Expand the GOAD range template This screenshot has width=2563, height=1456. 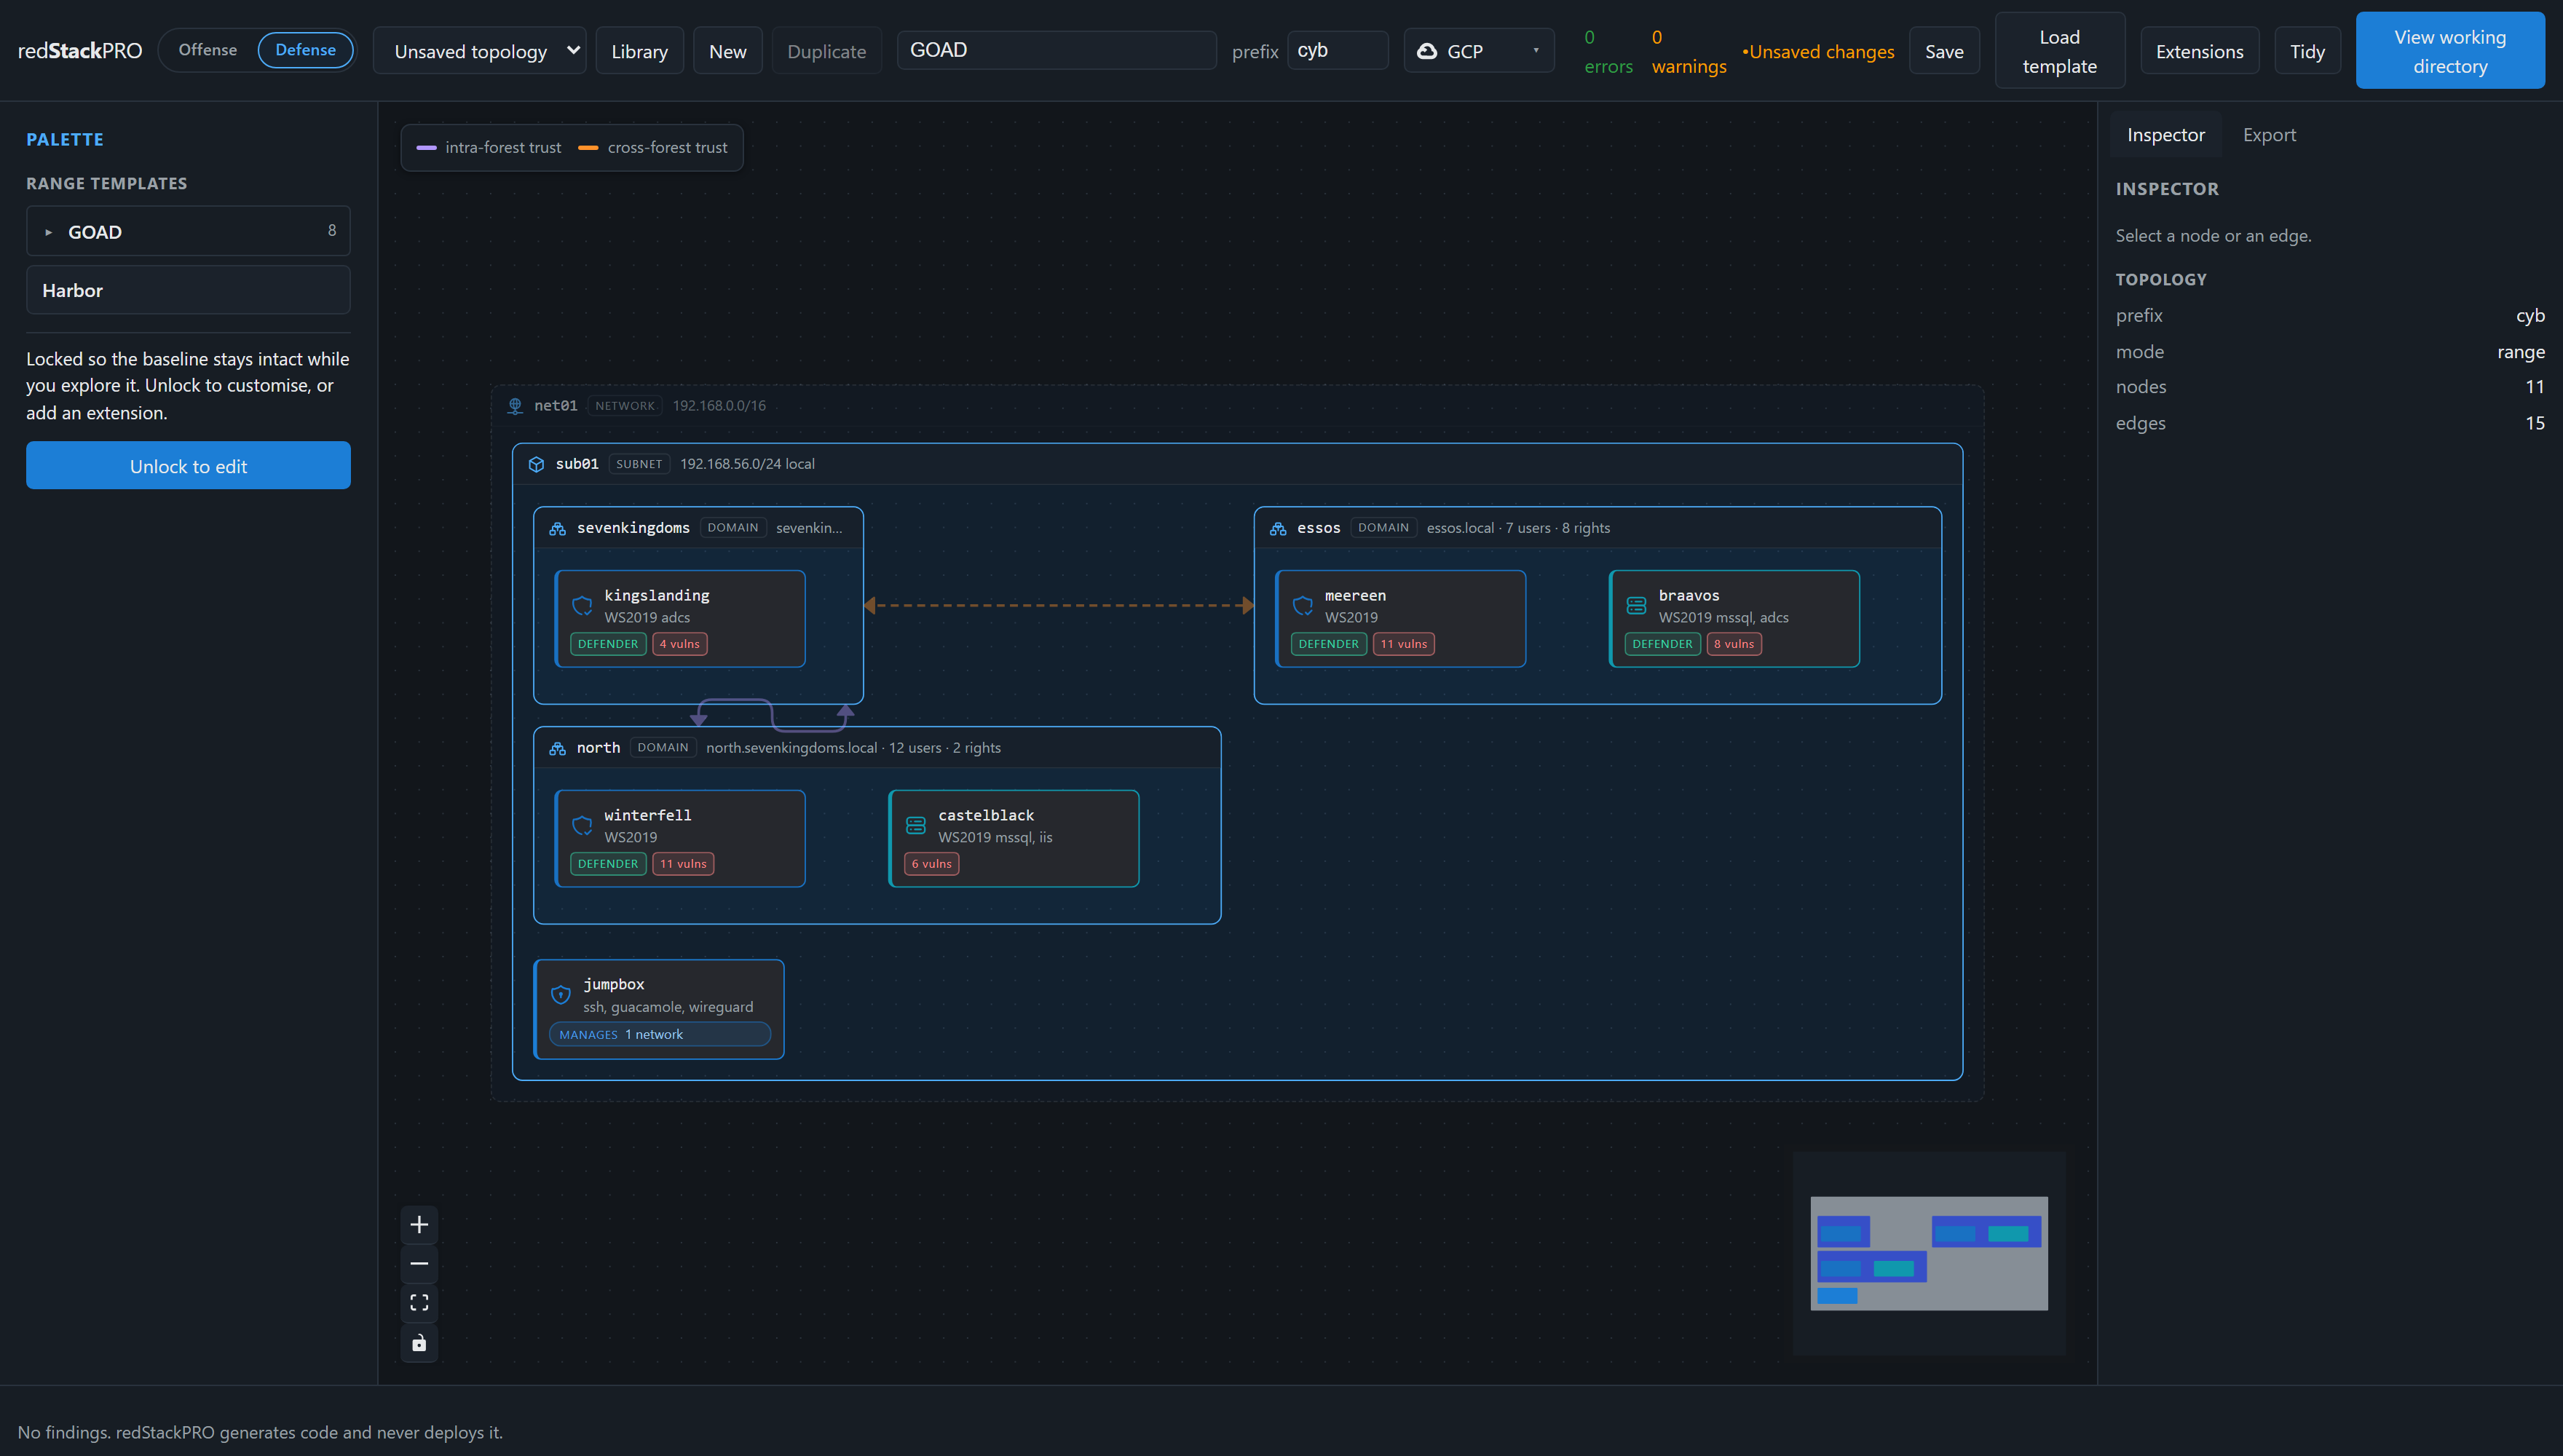pyautogui.click(x=188, y=232)
